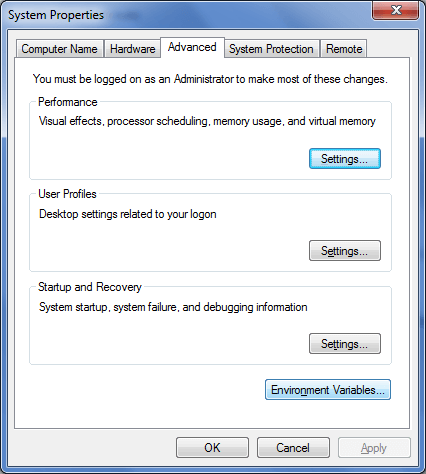Click the User Profiles group label

click(67, 194)
